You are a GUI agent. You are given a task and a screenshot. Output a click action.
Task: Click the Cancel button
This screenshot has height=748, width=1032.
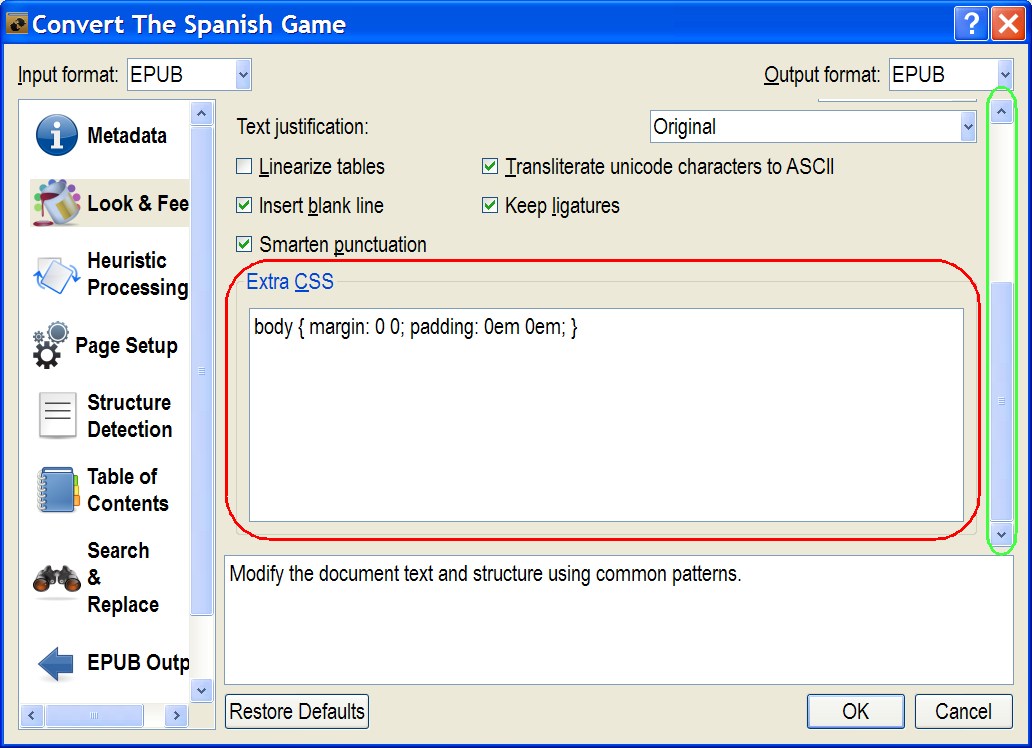pyautogui.click(x=963, y=712)
